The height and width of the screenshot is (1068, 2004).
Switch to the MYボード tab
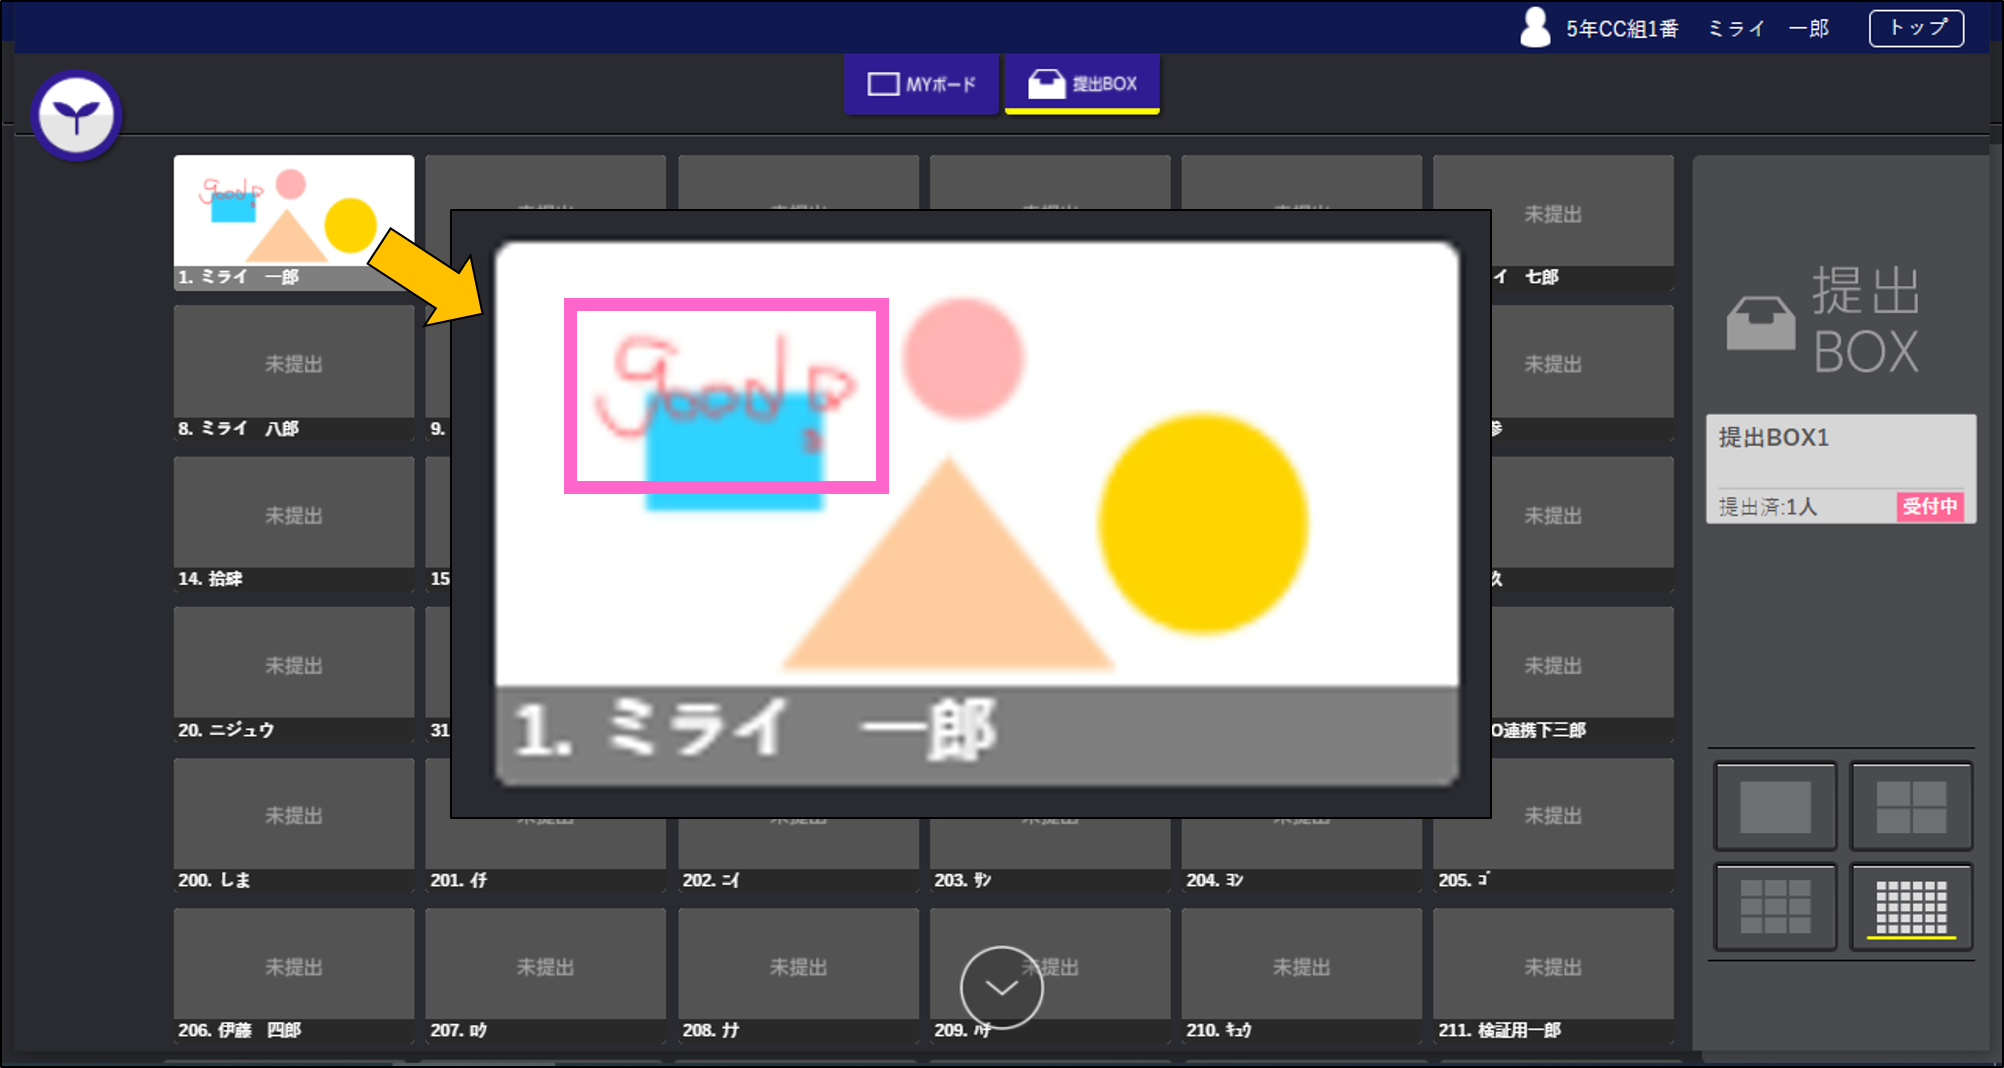coord(921,84)
